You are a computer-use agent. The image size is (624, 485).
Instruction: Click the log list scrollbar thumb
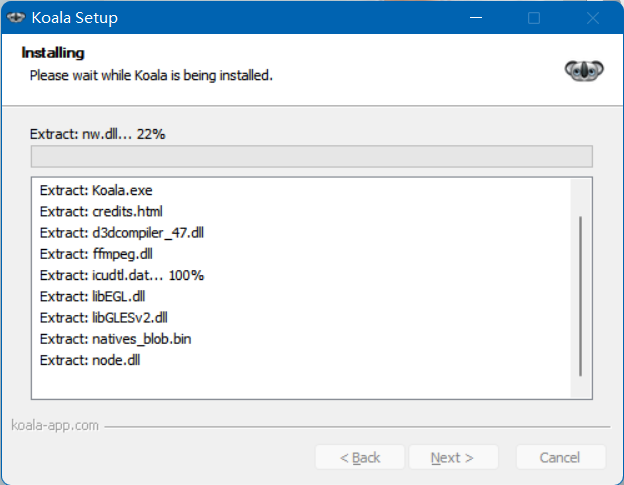click(580, 296)
